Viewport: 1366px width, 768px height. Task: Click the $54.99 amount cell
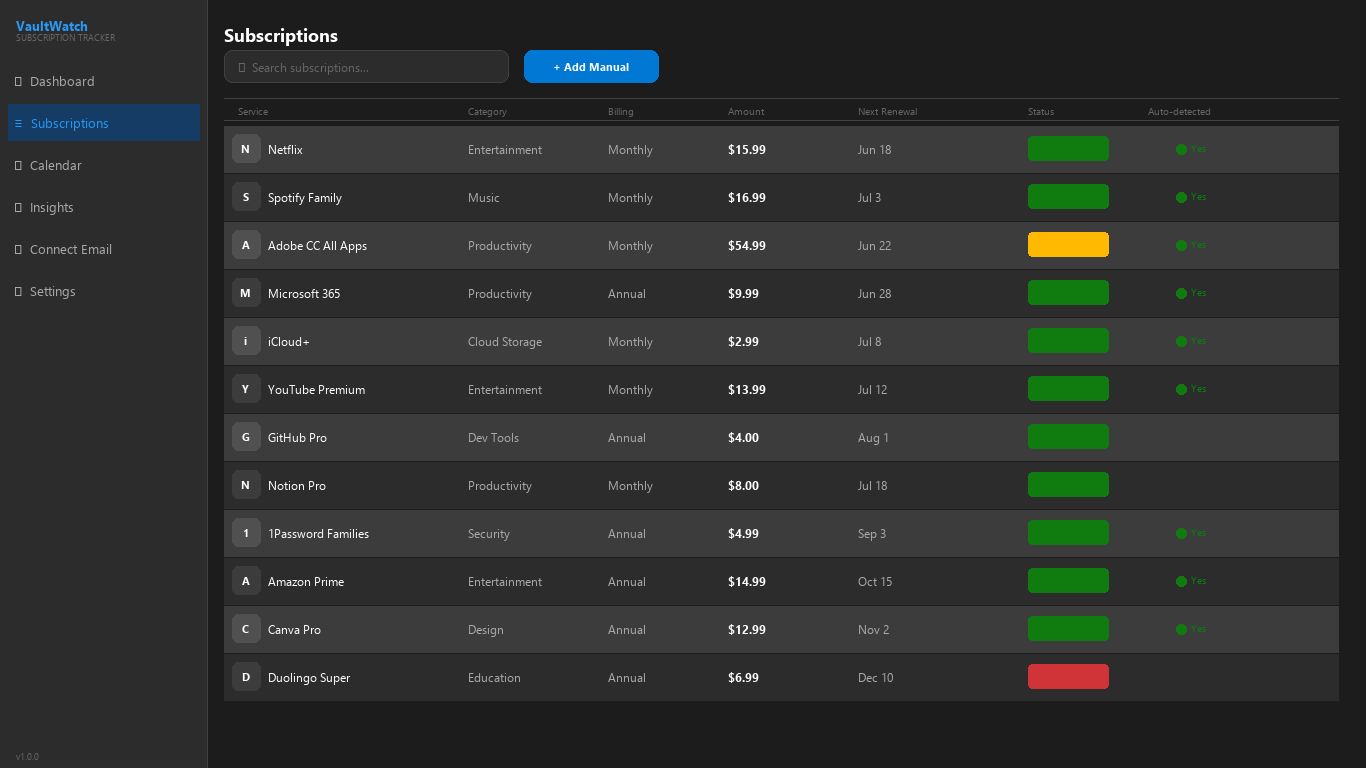(x=747, y=246)
